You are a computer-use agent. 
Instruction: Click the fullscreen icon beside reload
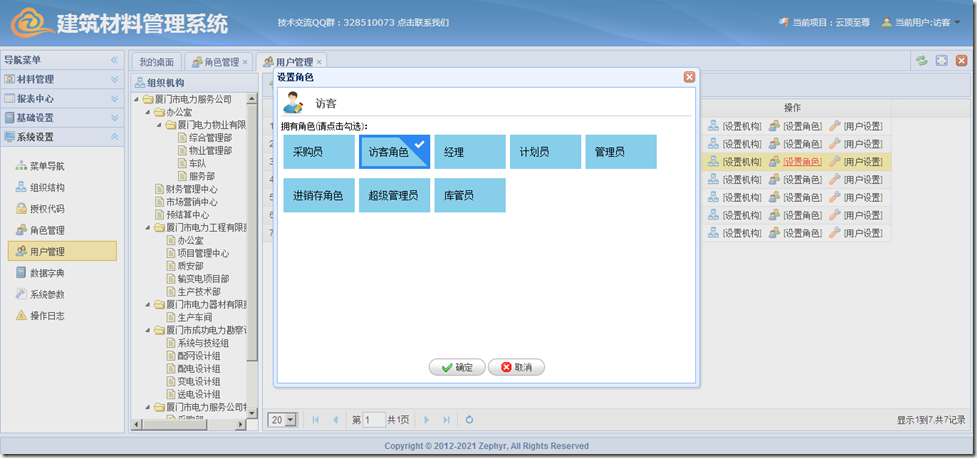[941, 61]
